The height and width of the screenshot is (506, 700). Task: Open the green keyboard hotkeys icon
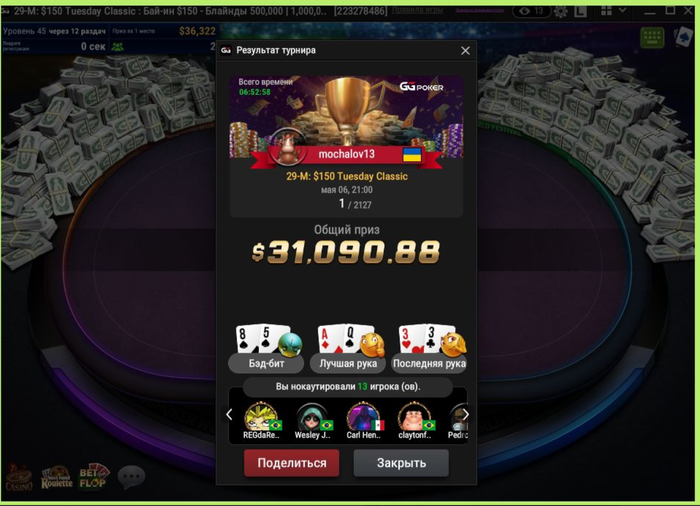[652, 38]
